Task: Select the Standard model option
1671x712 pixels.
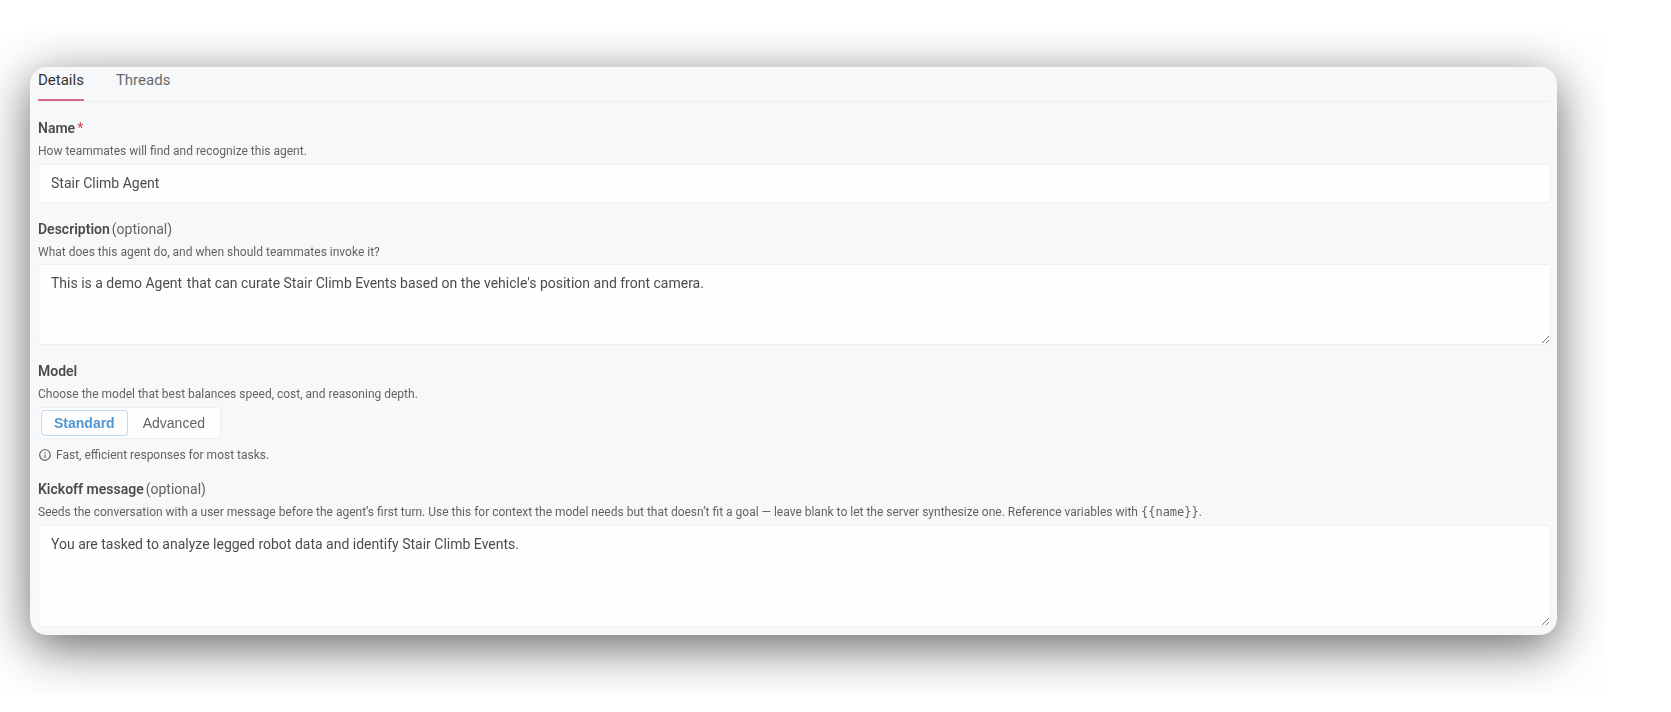Action: [84, 423]
